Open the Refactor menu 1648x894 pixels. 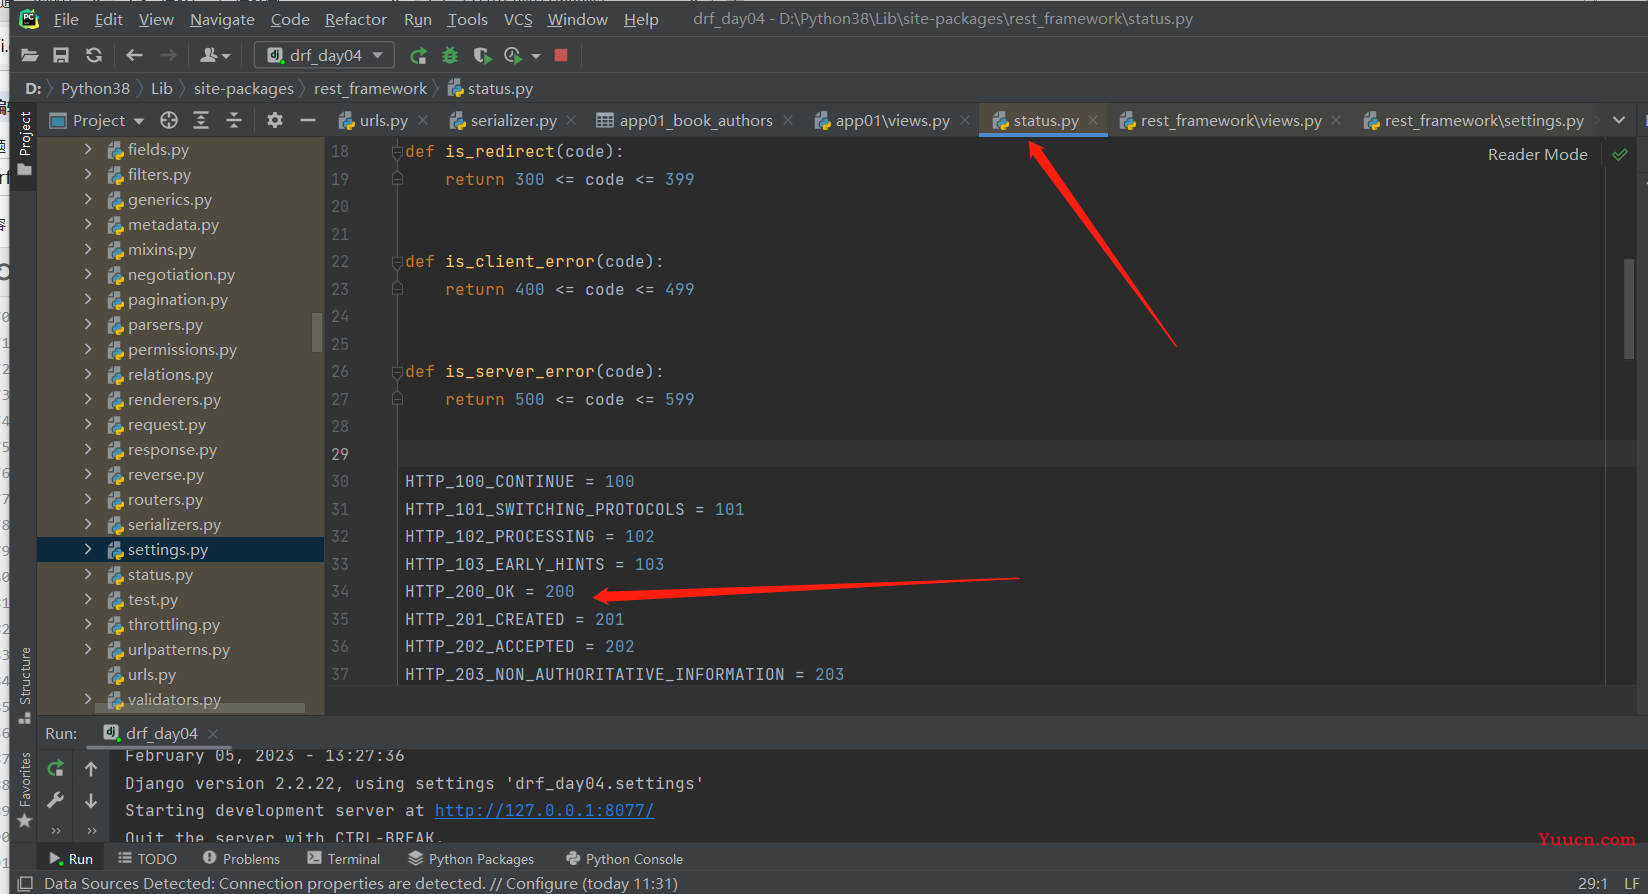[x=356, y=19]
